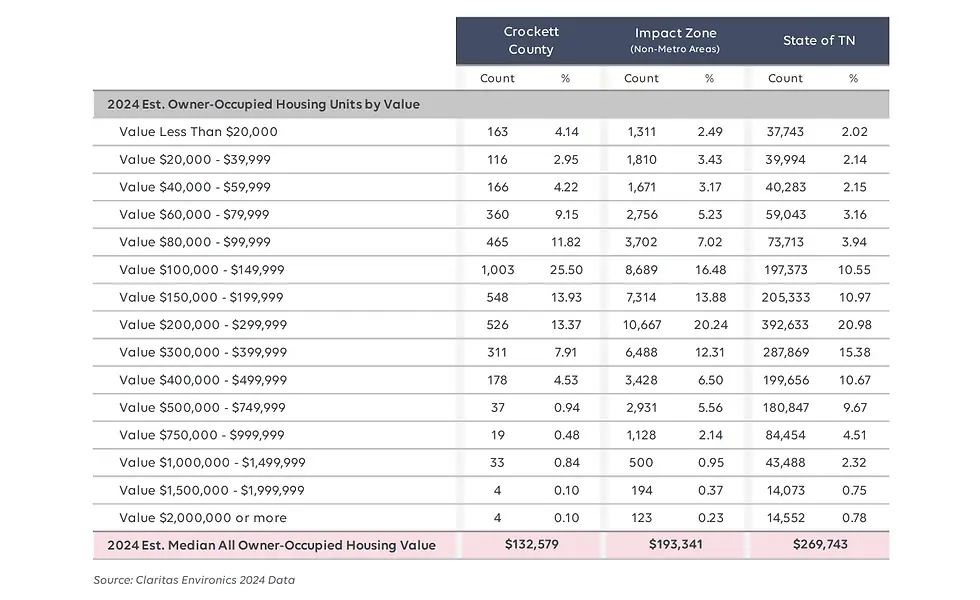Click the 2024 Est. Median All Owner-Occupied Housing Value label

pos(271,545)
